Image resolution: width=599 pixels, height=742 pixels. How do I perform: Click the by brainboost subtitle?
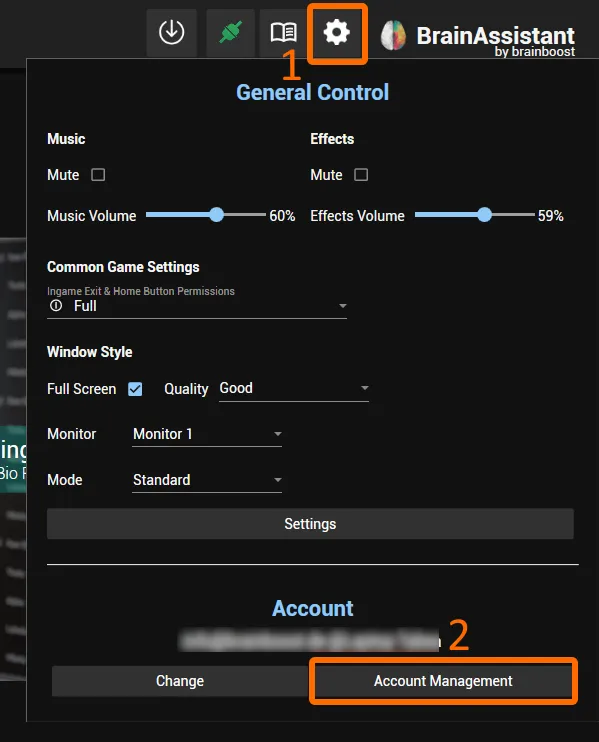(x=535, y=51)
